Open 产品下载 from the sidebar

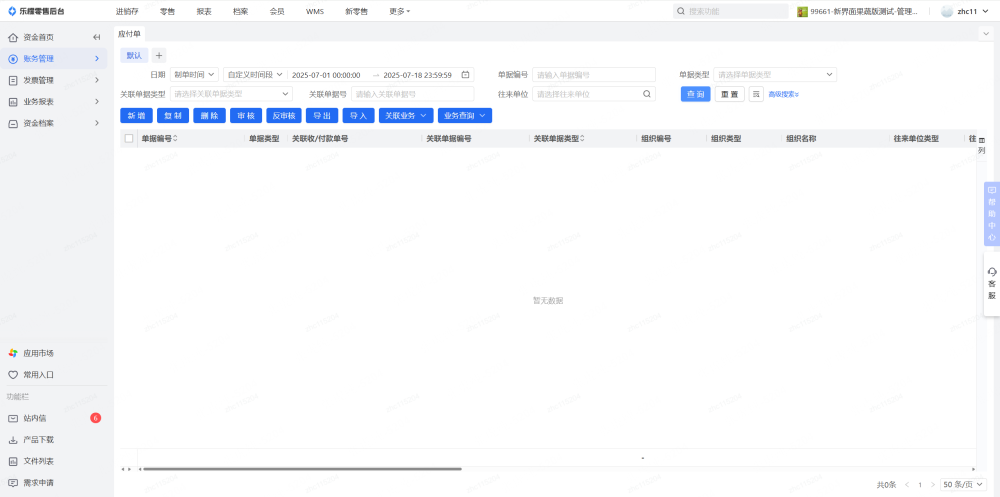pyautogui.click(x=38, y=440)
